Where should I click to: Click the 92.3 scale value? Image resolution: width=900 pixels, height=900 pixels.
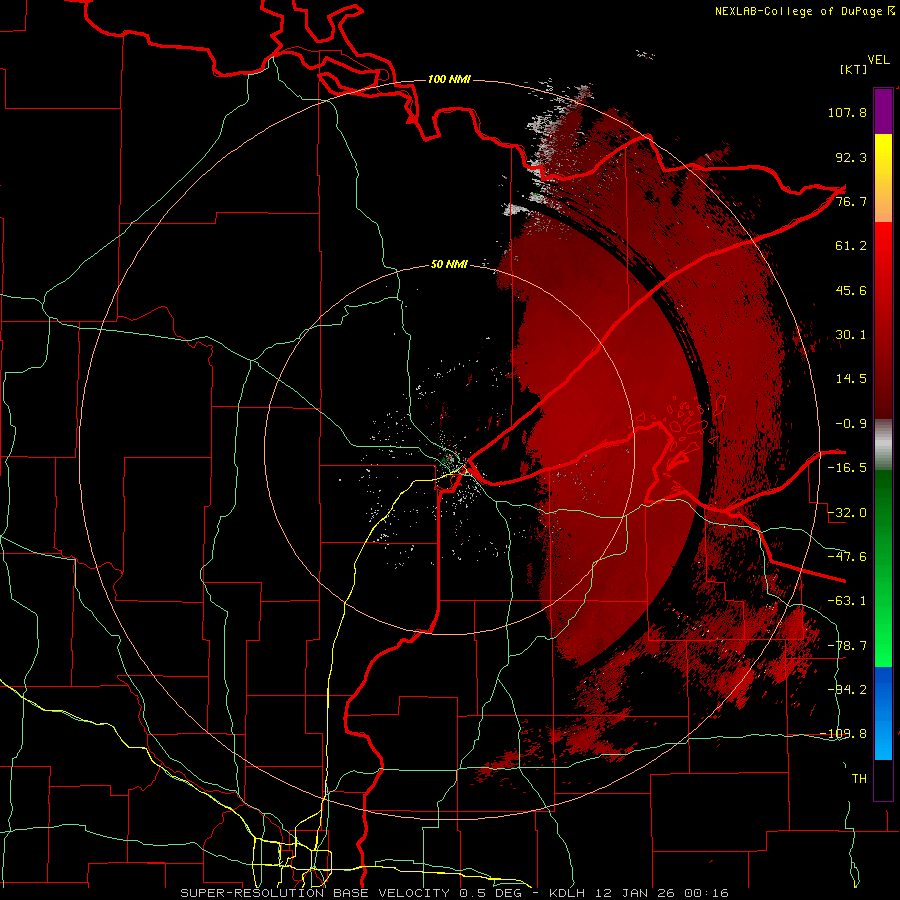click(x=851, y=157)
